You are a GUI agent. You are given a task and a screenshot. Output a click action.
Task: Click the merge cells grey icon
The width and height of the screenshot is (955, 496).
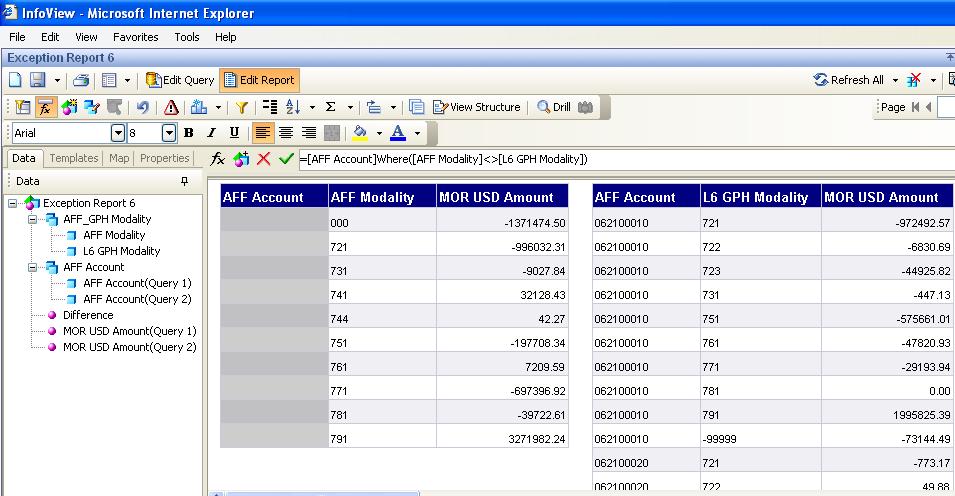click(x=332, y=133)
